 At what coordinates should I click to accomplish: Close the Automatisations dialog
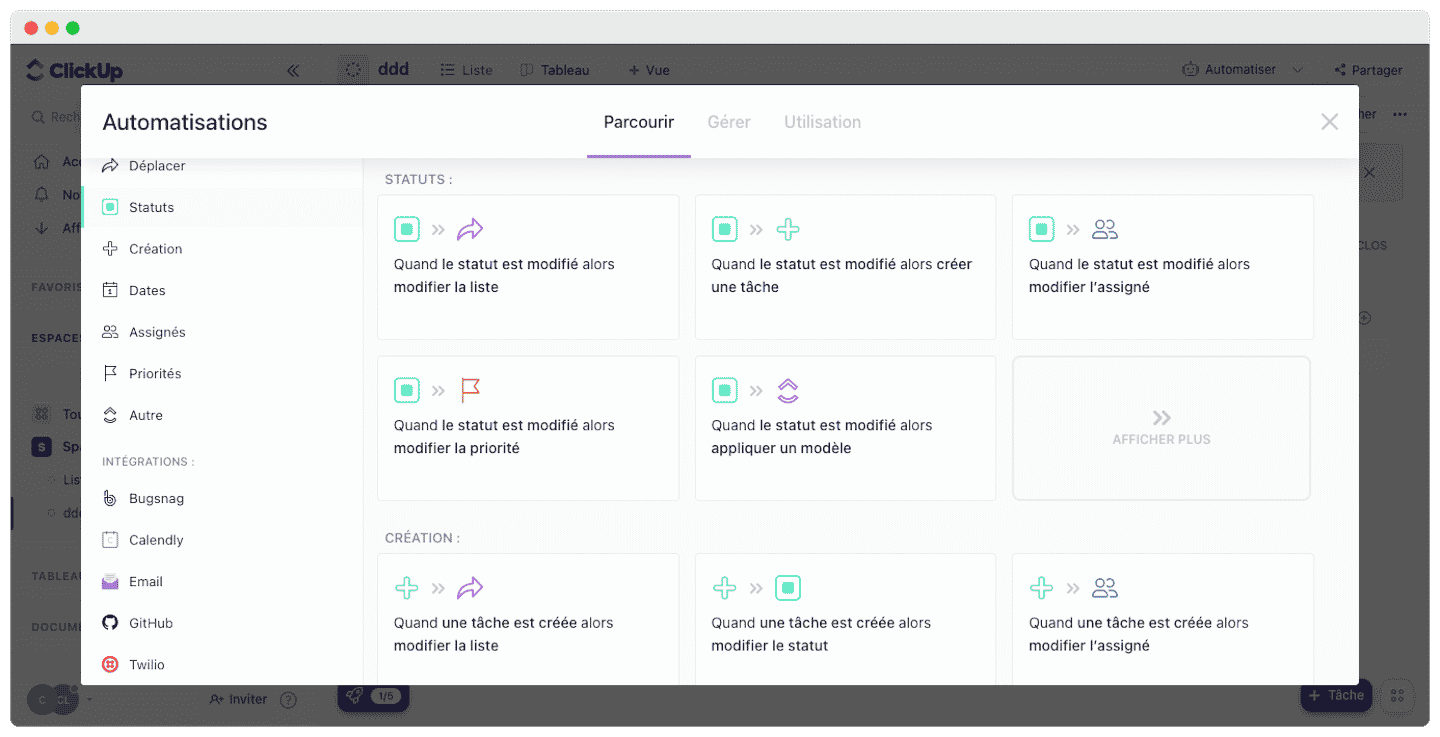coord(1329,122)
